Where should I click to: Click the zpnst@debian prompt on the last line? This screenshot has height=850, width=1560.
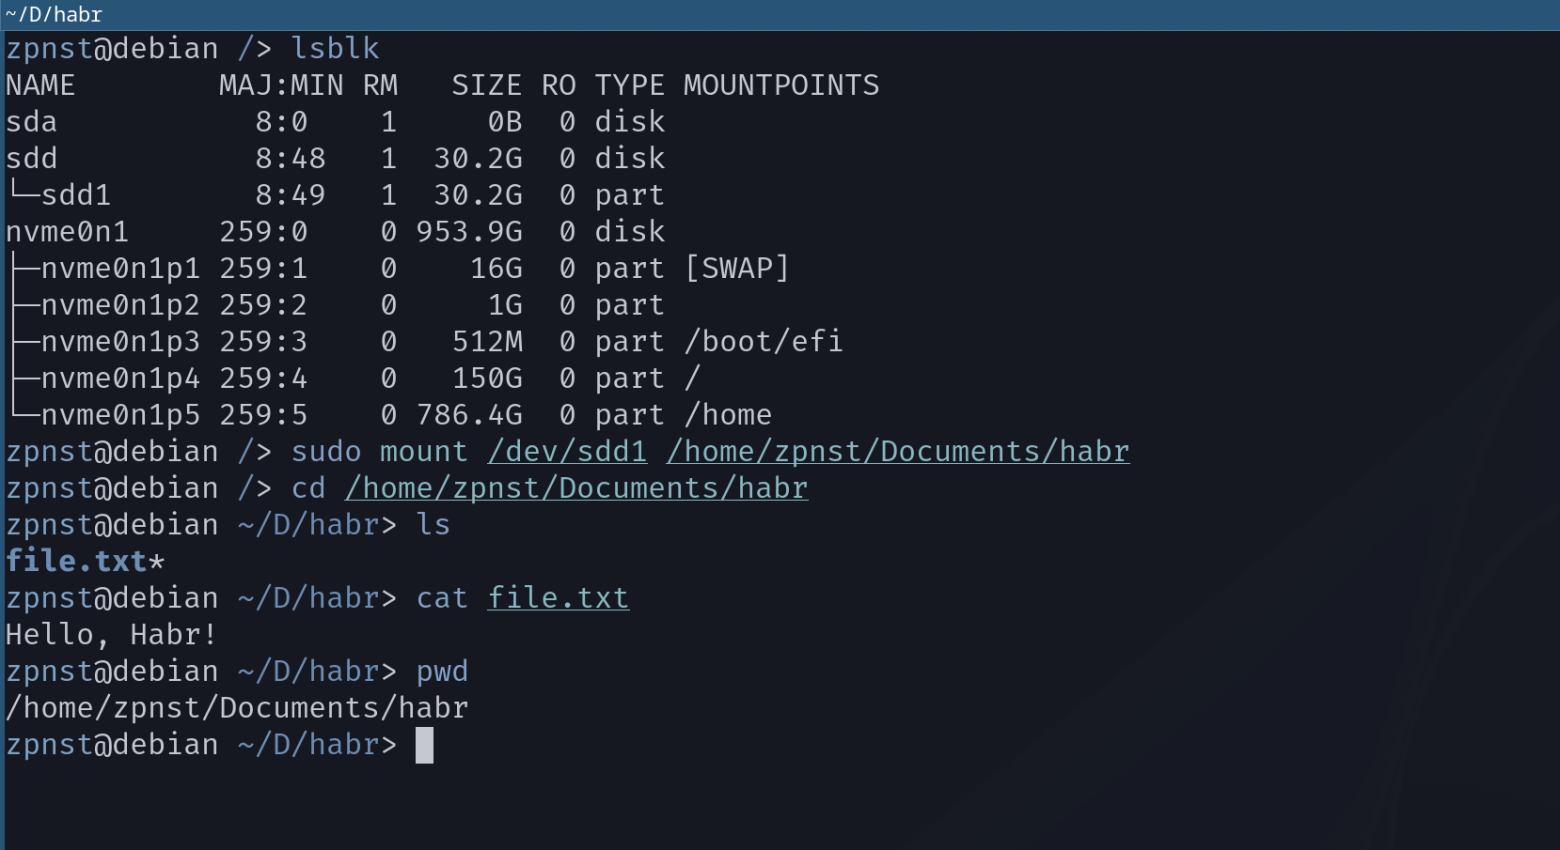pos(112,744)
